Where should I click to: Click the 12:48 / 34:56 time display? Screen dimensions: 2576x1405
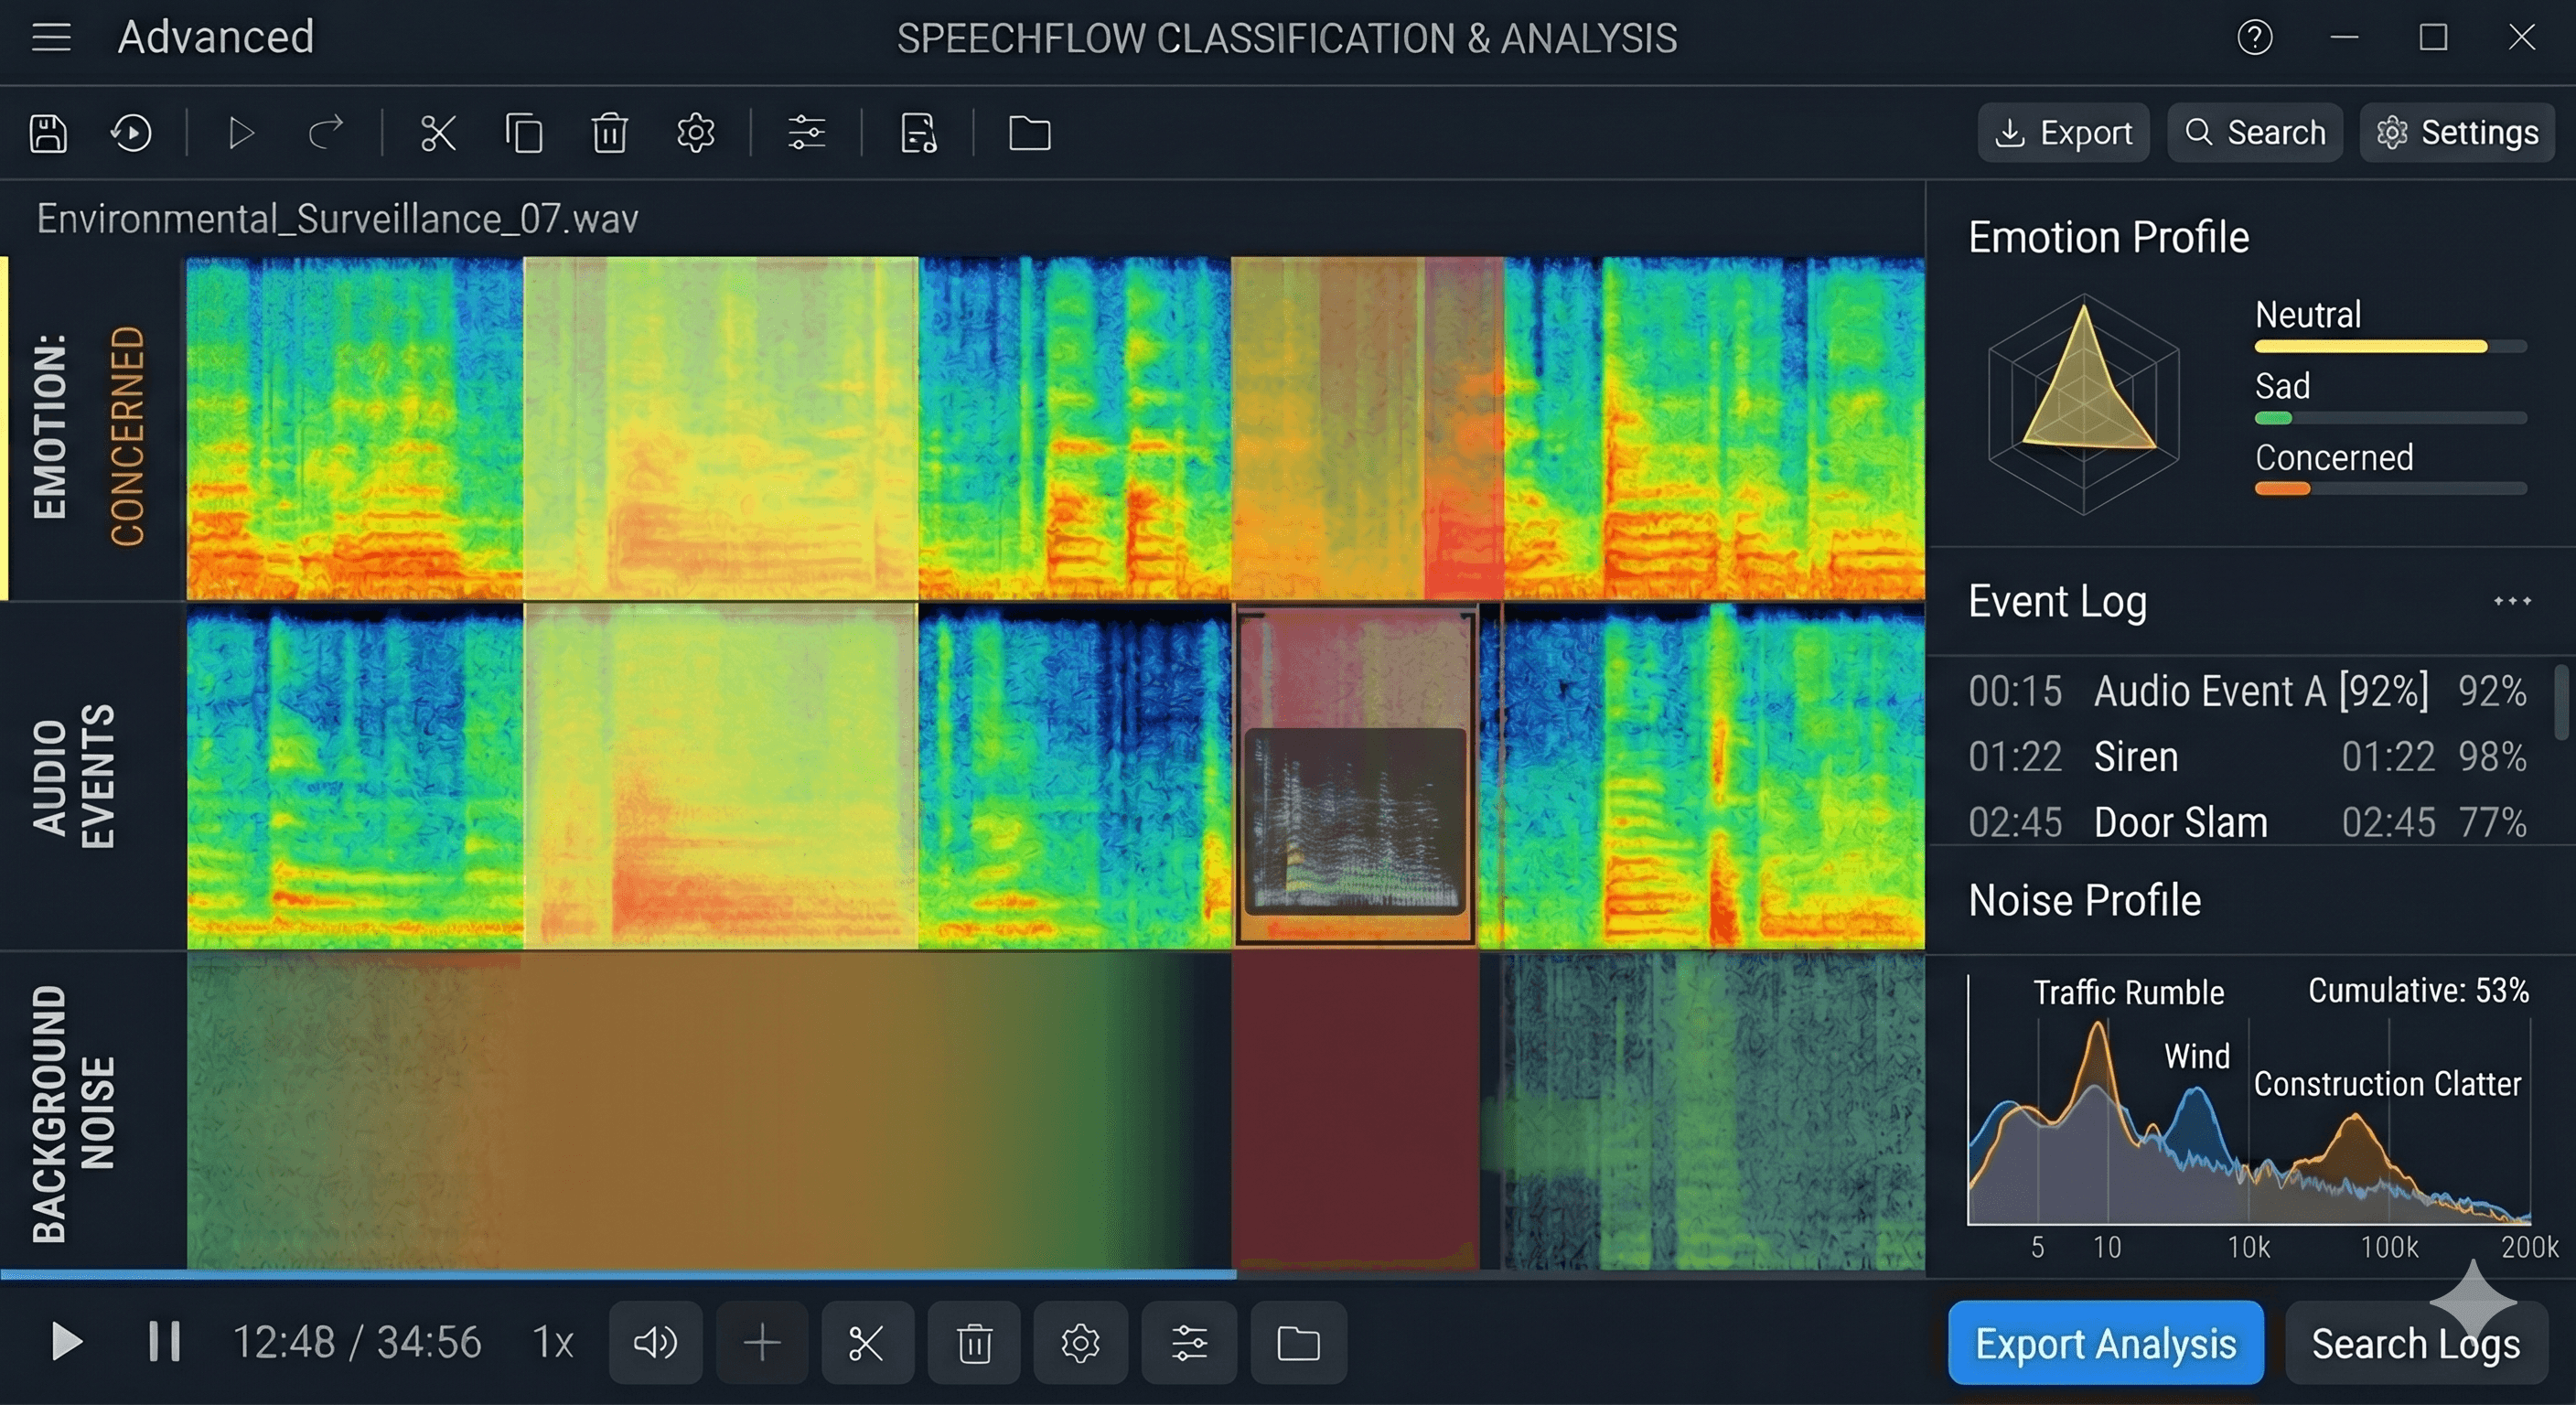click(357, 1342)
